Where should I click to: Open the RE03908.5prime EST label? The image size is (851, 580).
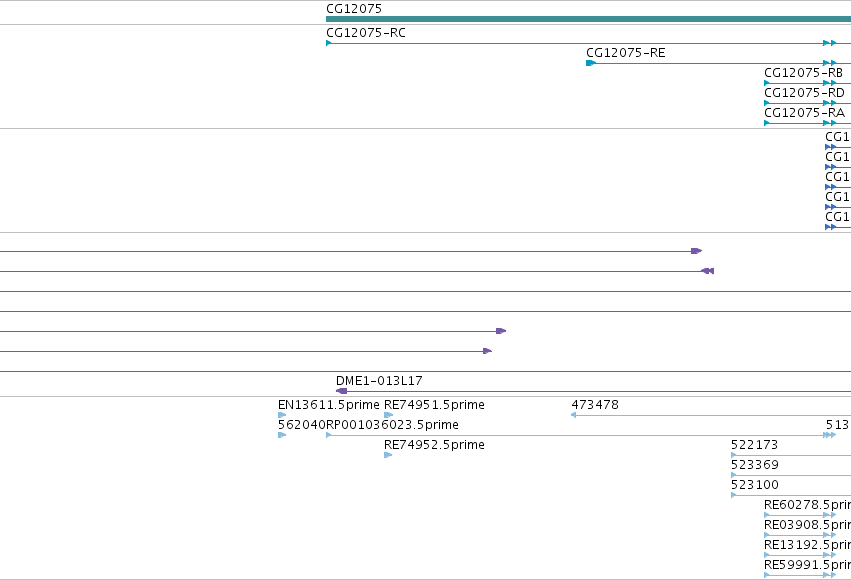tap(808, 525)
